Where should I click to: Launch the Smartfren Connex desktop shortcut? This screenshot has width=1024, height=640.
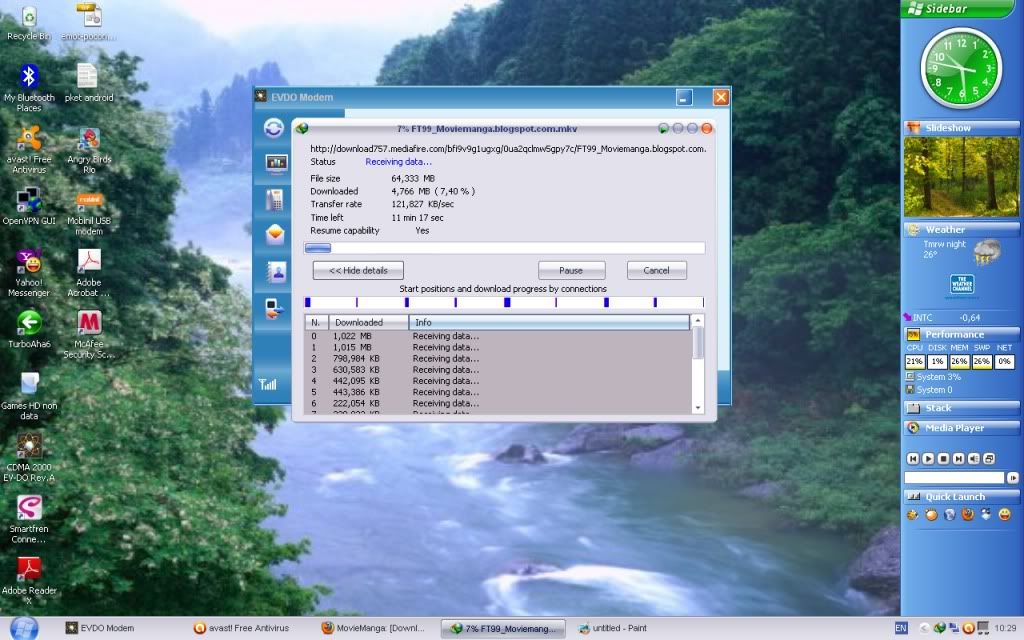29,519
